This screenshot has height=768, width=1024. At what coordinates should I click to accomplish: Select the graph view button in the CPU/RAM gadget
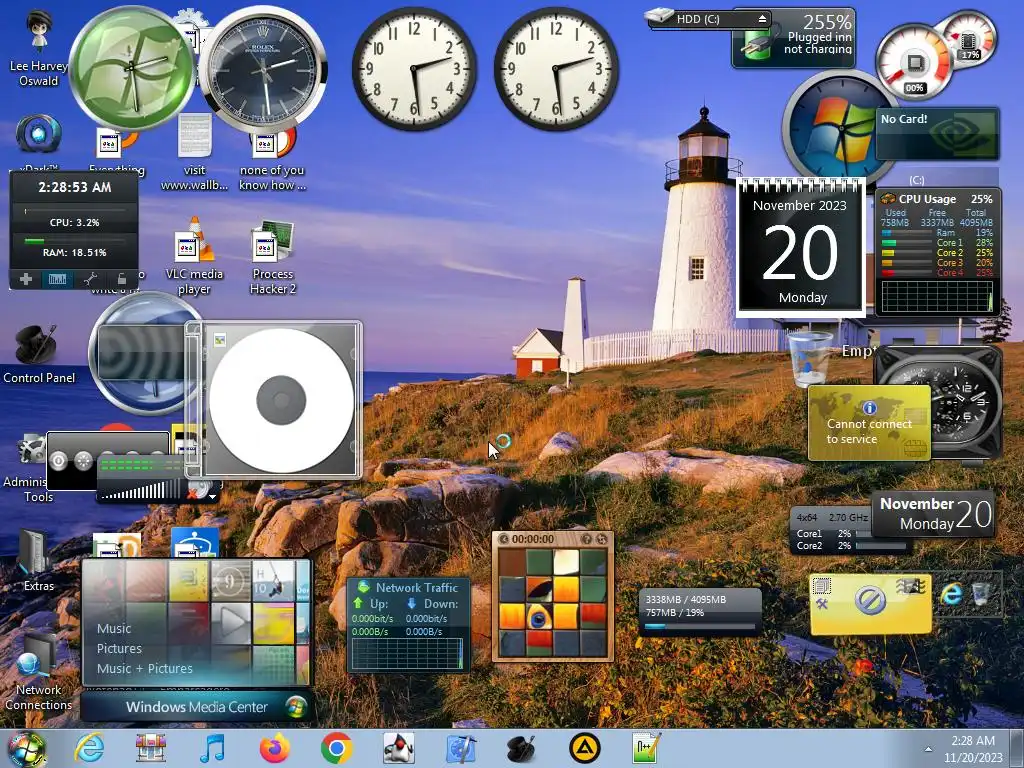point(57,279)
